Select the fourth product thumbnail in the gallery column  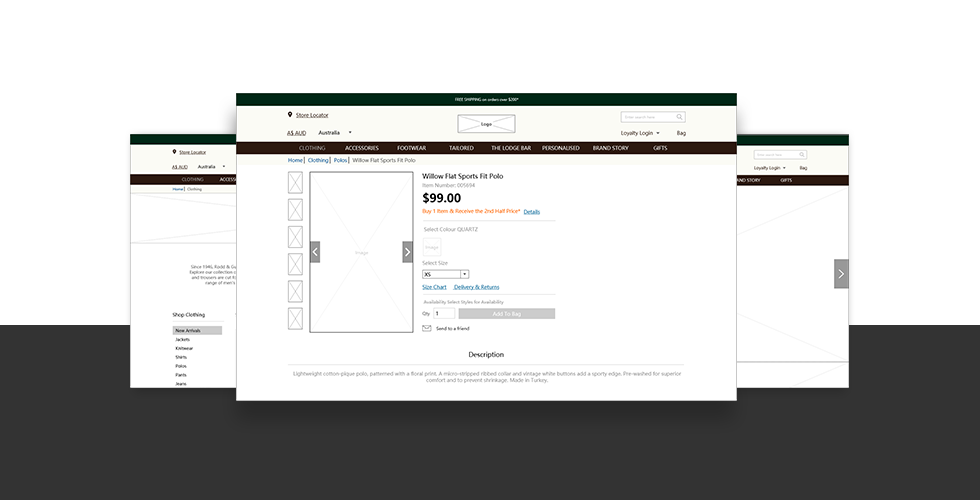coord(295,264)
